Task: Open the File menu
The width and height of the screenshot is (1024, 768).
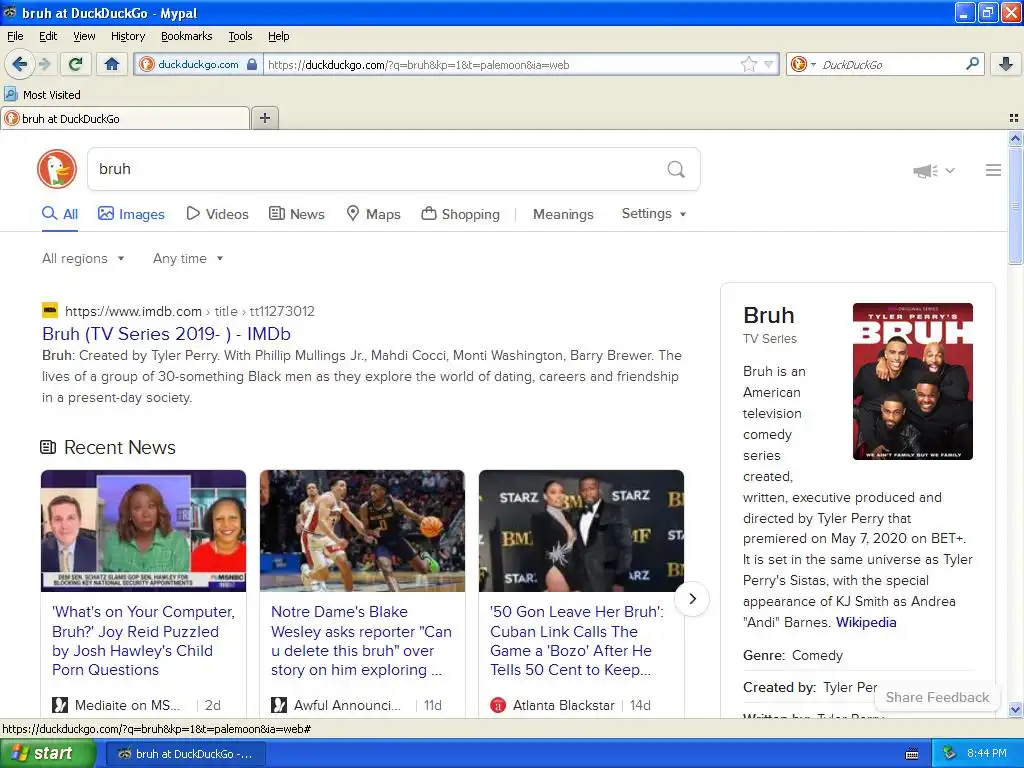Action: 15,36
